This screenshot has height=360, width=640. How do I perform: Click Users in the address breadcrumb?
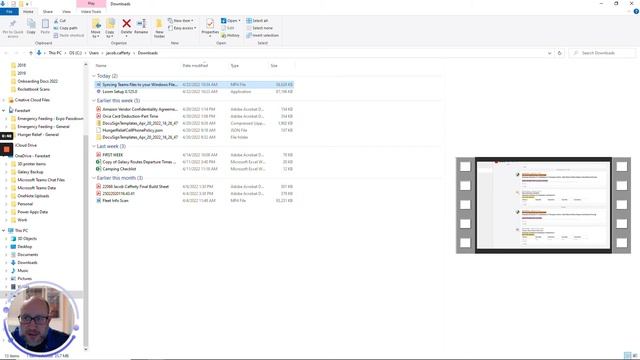(x=94, y=53)
